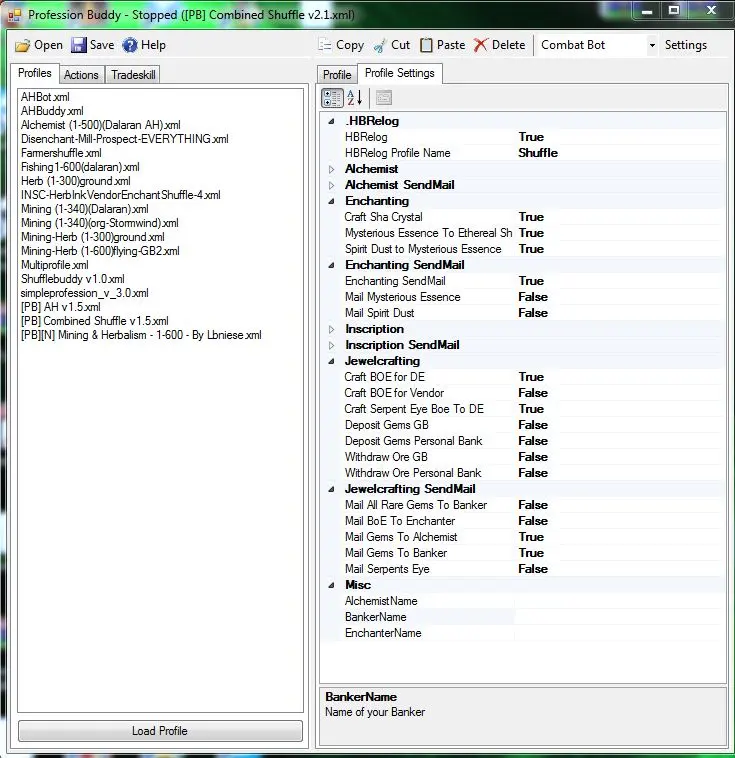The image size is (735, 758).
Task: Click the Paste clipboard icon
Action: click(x=427, y=45)
